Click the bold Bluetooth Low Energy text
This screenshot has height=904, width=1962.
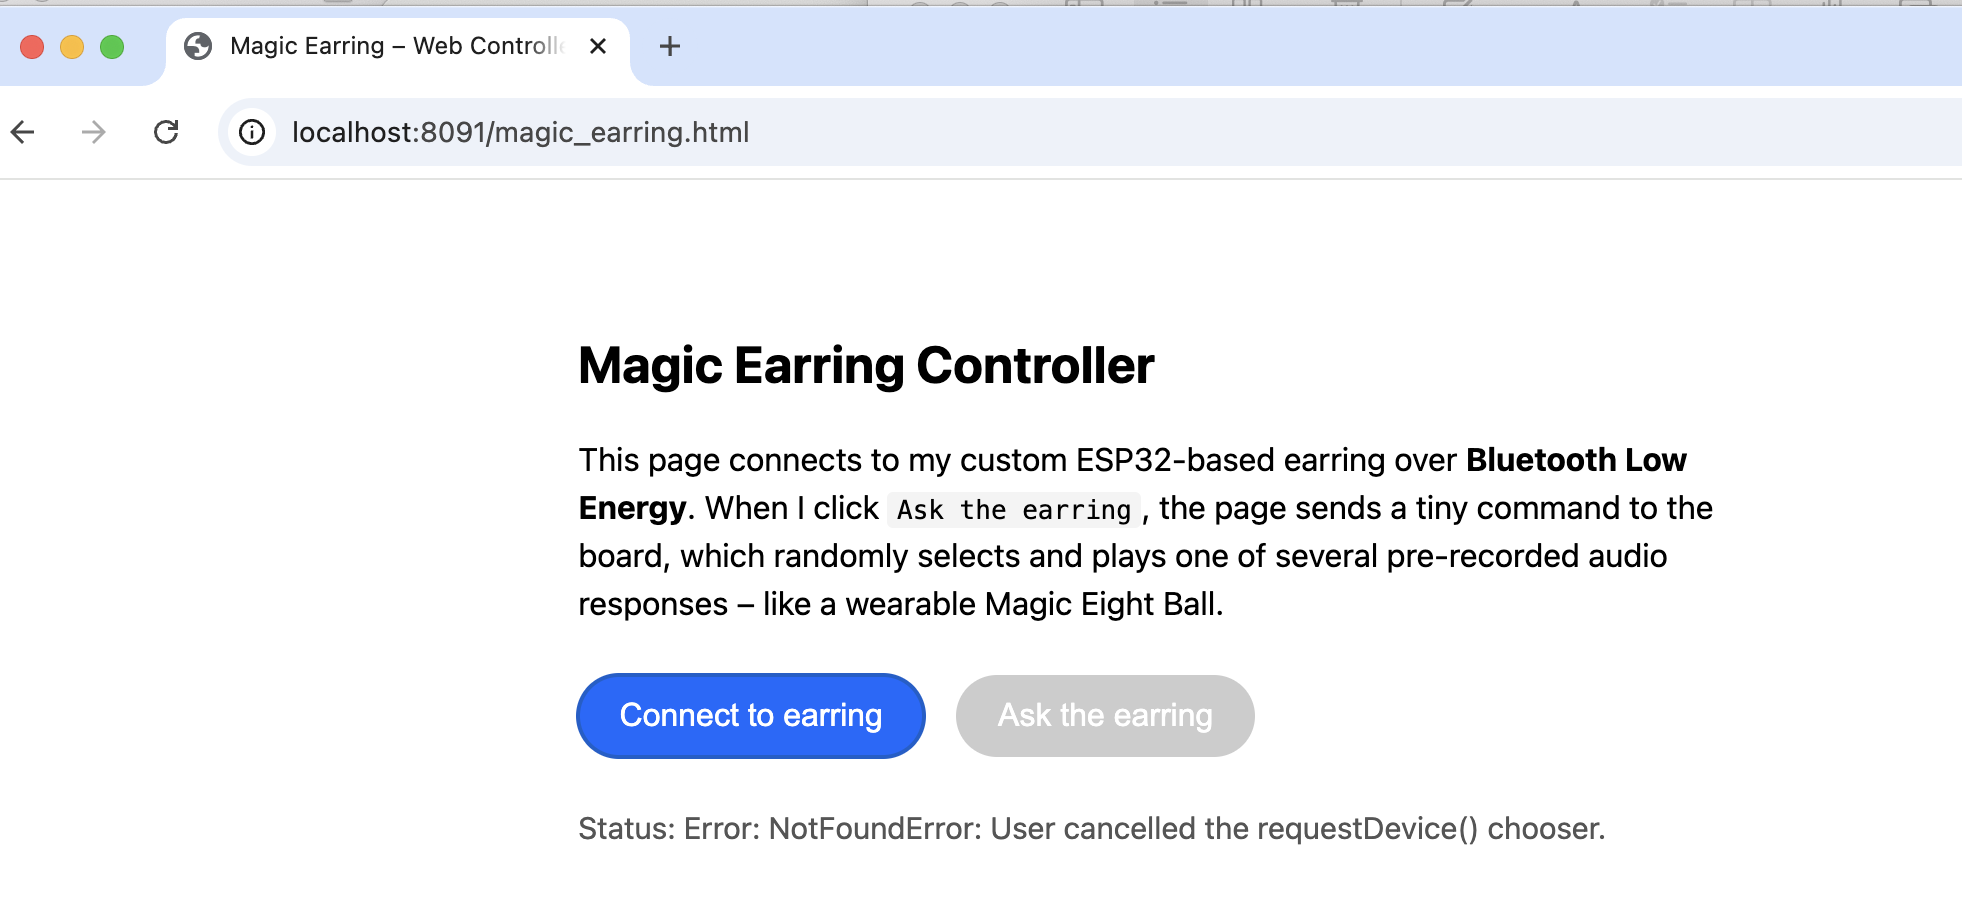pos(1575,460)
